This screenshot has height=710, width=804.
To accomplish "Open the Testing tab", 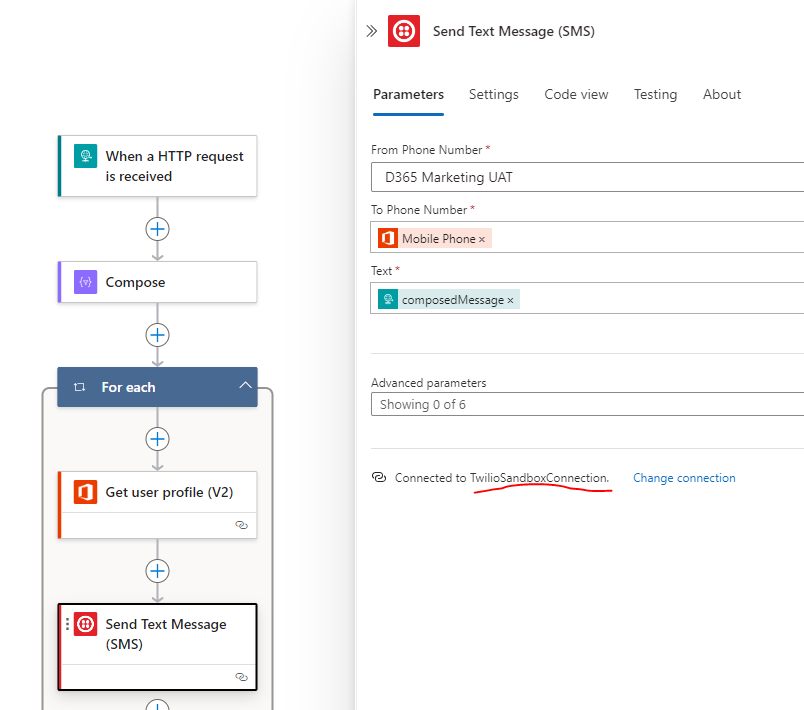I will [655, 95].
